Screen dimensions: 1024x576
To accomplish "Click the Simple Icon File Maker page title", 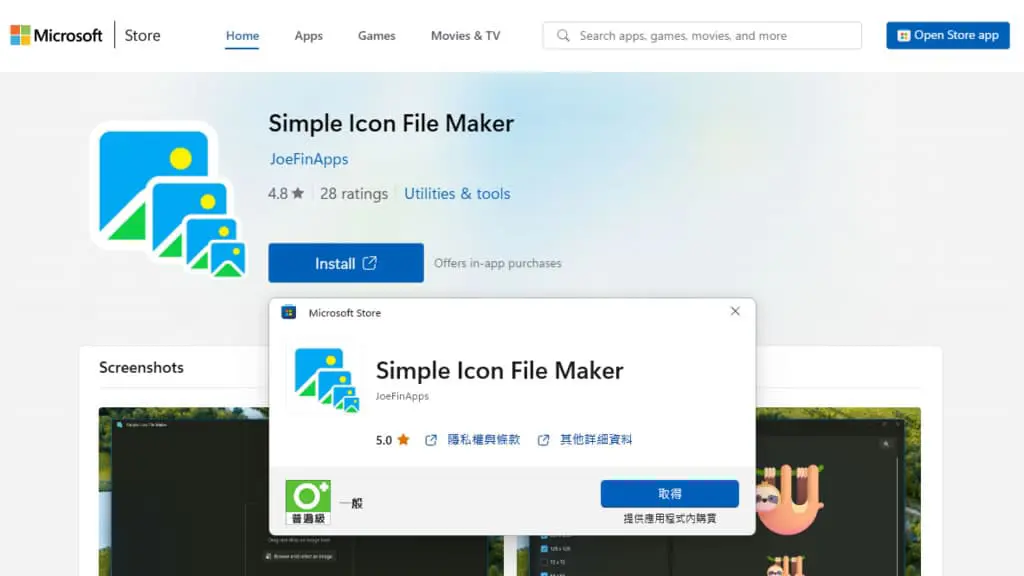I will click(x=391, y=123).
